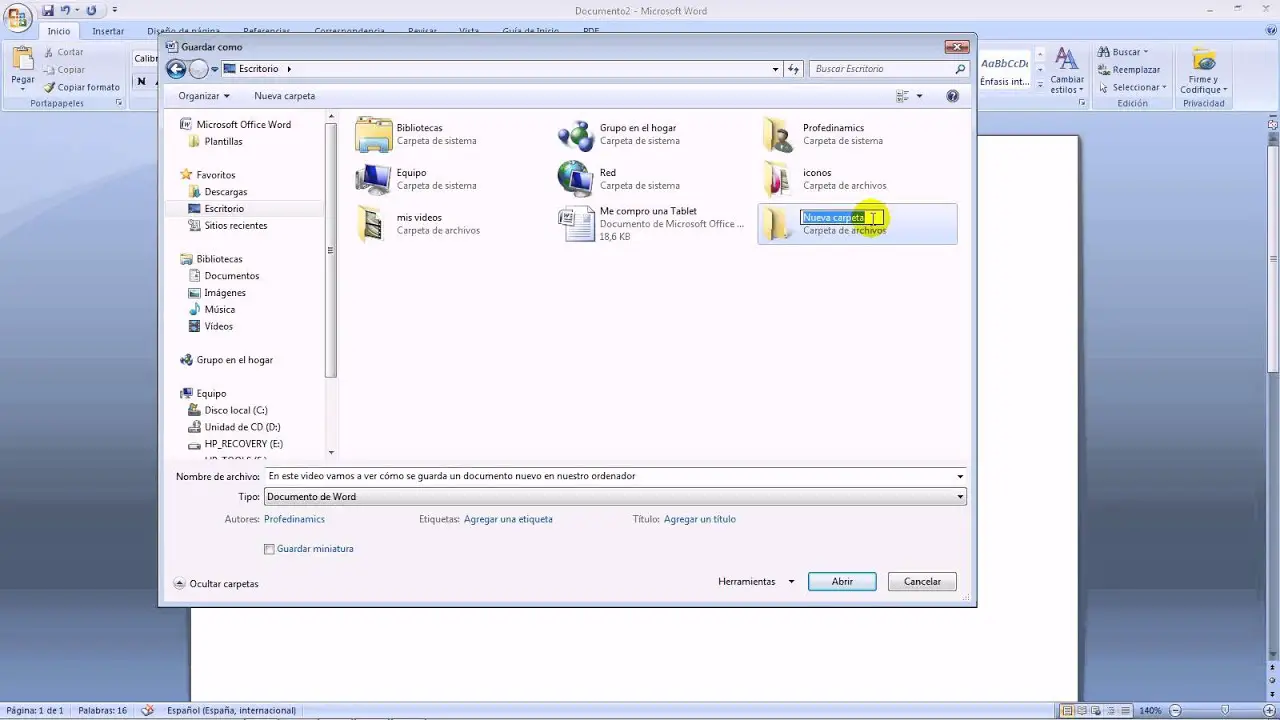Image resolution: width=1280 pixels, height=720 pixels.
Task: Select the Bibliotecas folder icon
Action: click(374, 134)
